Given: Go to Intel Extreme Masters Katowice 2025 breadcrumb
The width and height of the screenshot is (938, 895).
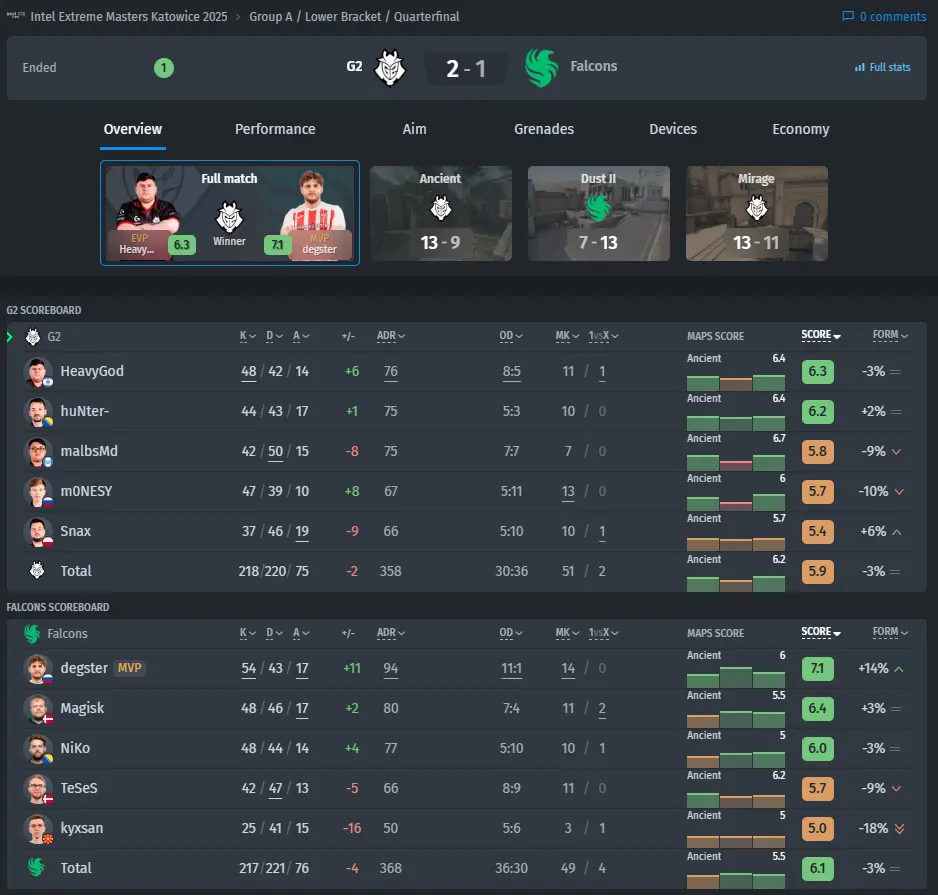Looking at the screenshot, I should click(x=129, y=16).
